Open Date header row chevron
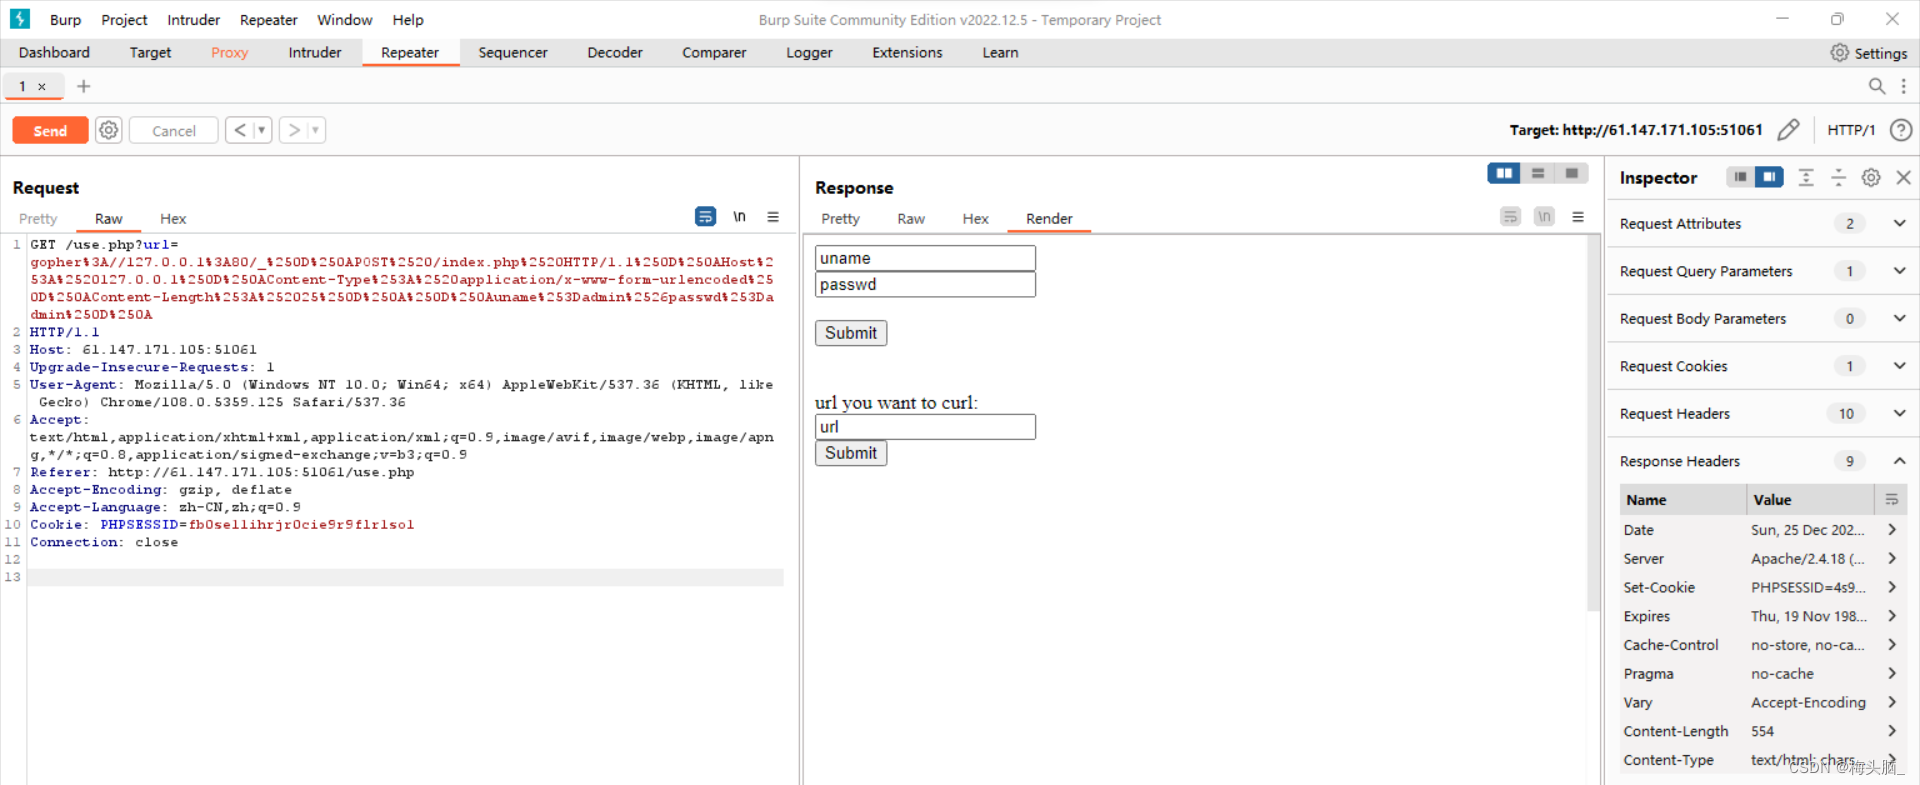This screenshot has height=785, width=1920. pos(1892,530)
